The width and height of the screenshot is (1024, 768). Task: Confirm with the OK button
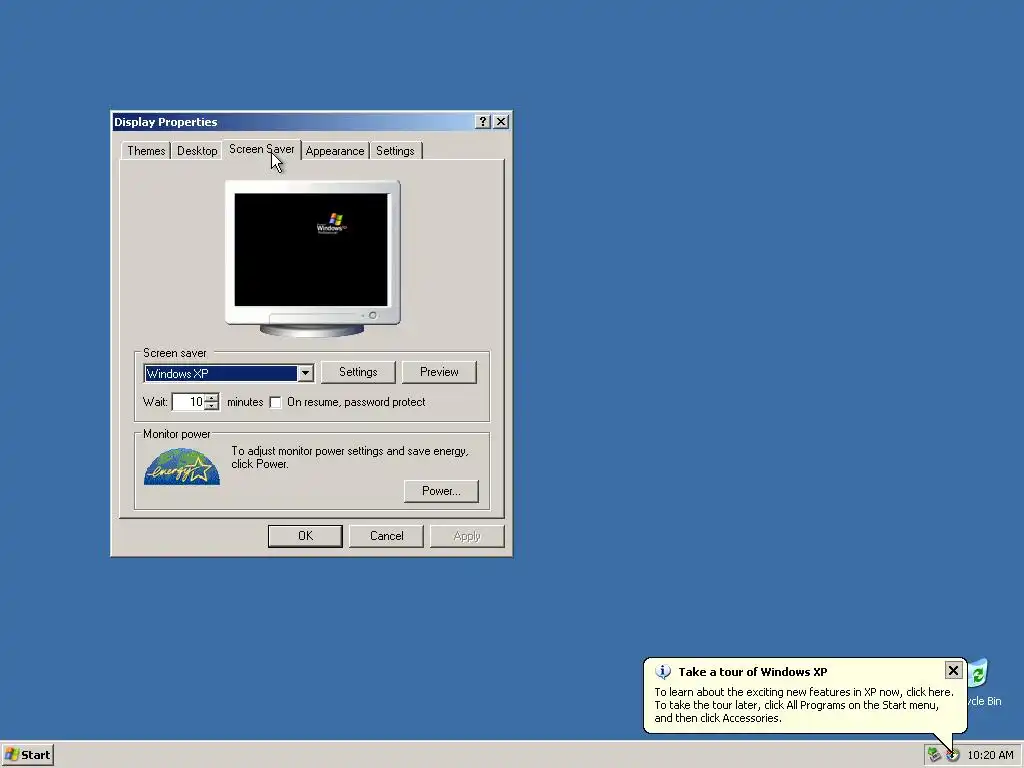[305, 536]
